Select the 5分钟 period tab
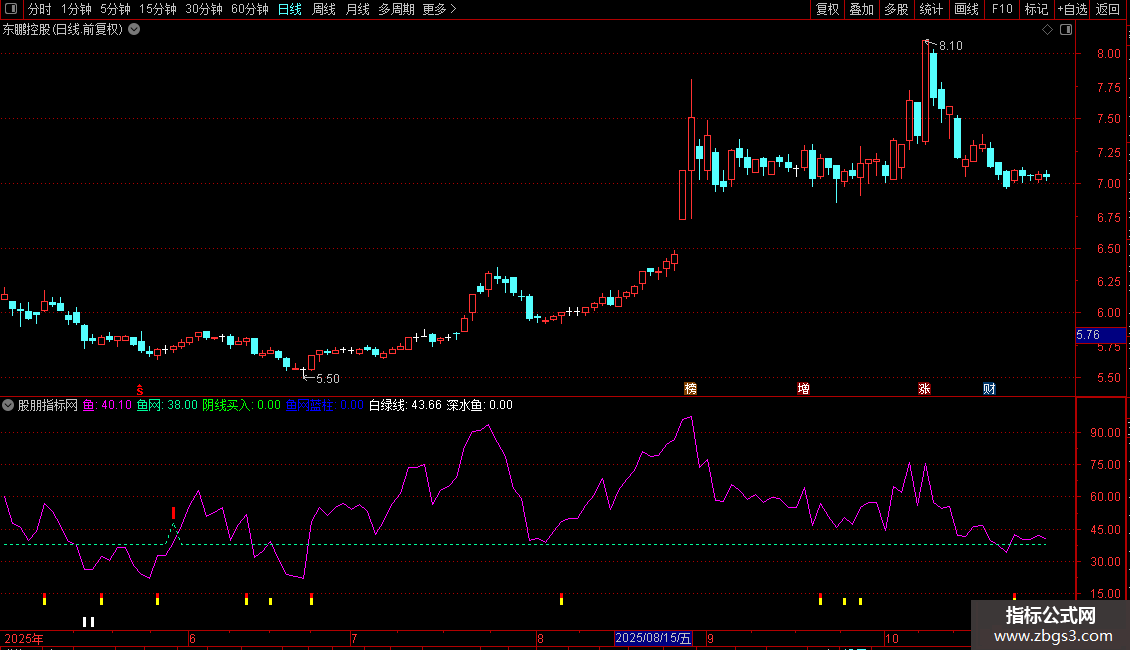This screenshot has height=650, width=1130. click(x=115, y=9)
